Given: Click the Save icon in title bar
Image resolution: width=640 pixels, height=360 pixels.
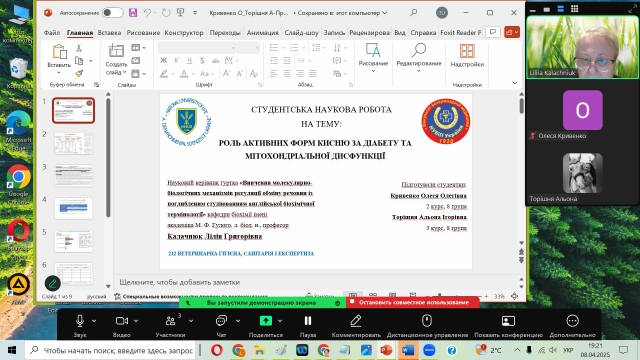Looking at the screenshot, I should pos(133,13).
